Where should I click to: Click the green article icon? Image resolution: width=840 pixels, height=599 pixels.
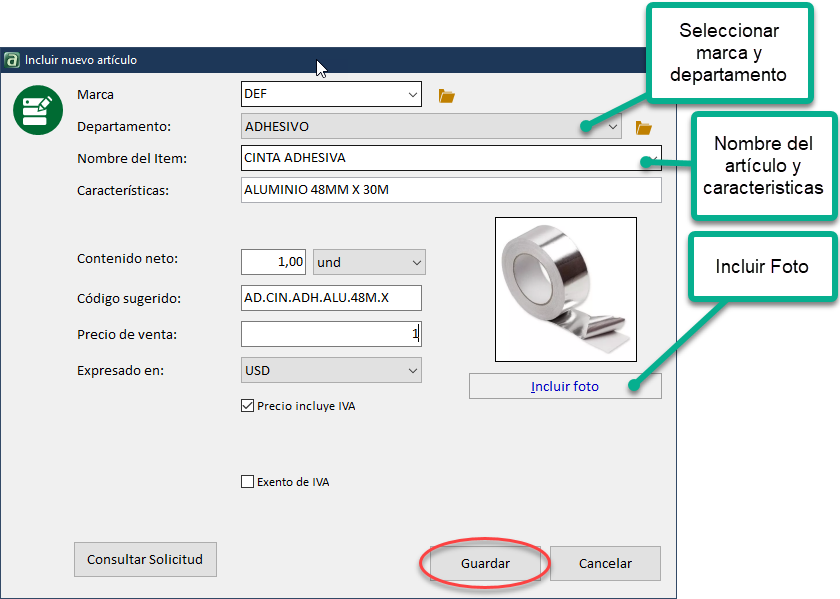pyautogui.click(x=38, y=109)
